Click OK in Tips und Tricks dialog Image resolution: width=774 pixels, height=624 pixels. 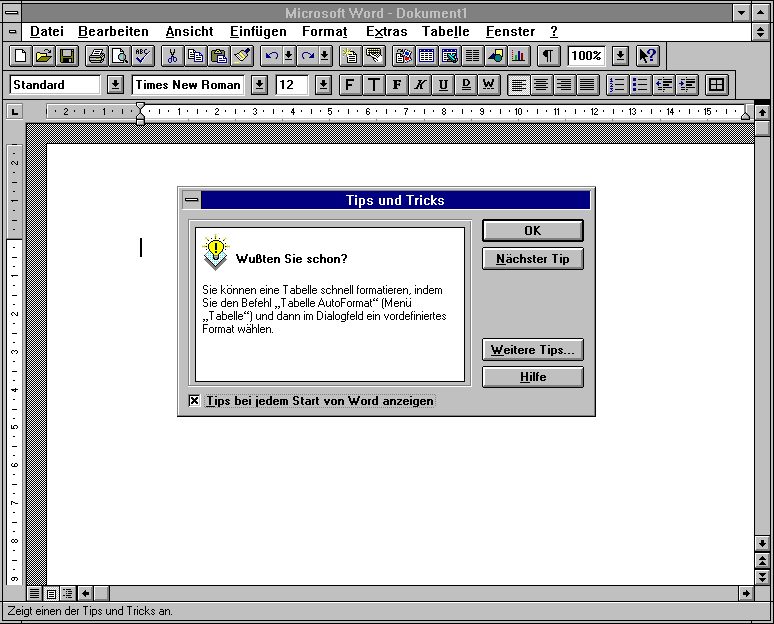click(x=533, y=231)
